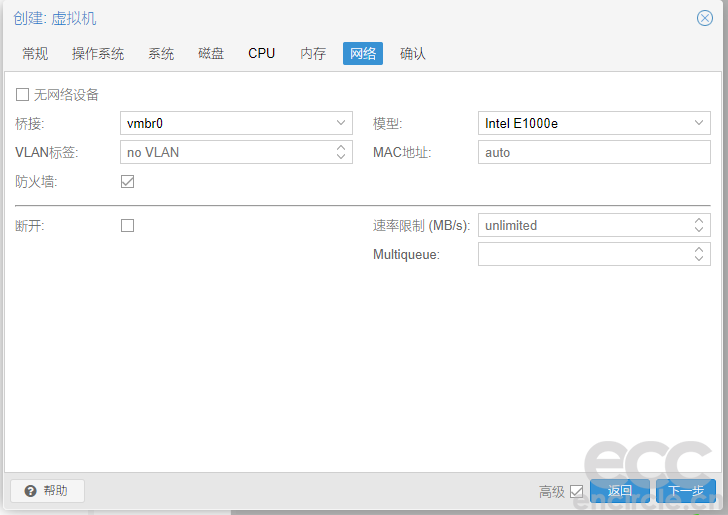Toggle the 防火墙 firewall checkbox

127,181
